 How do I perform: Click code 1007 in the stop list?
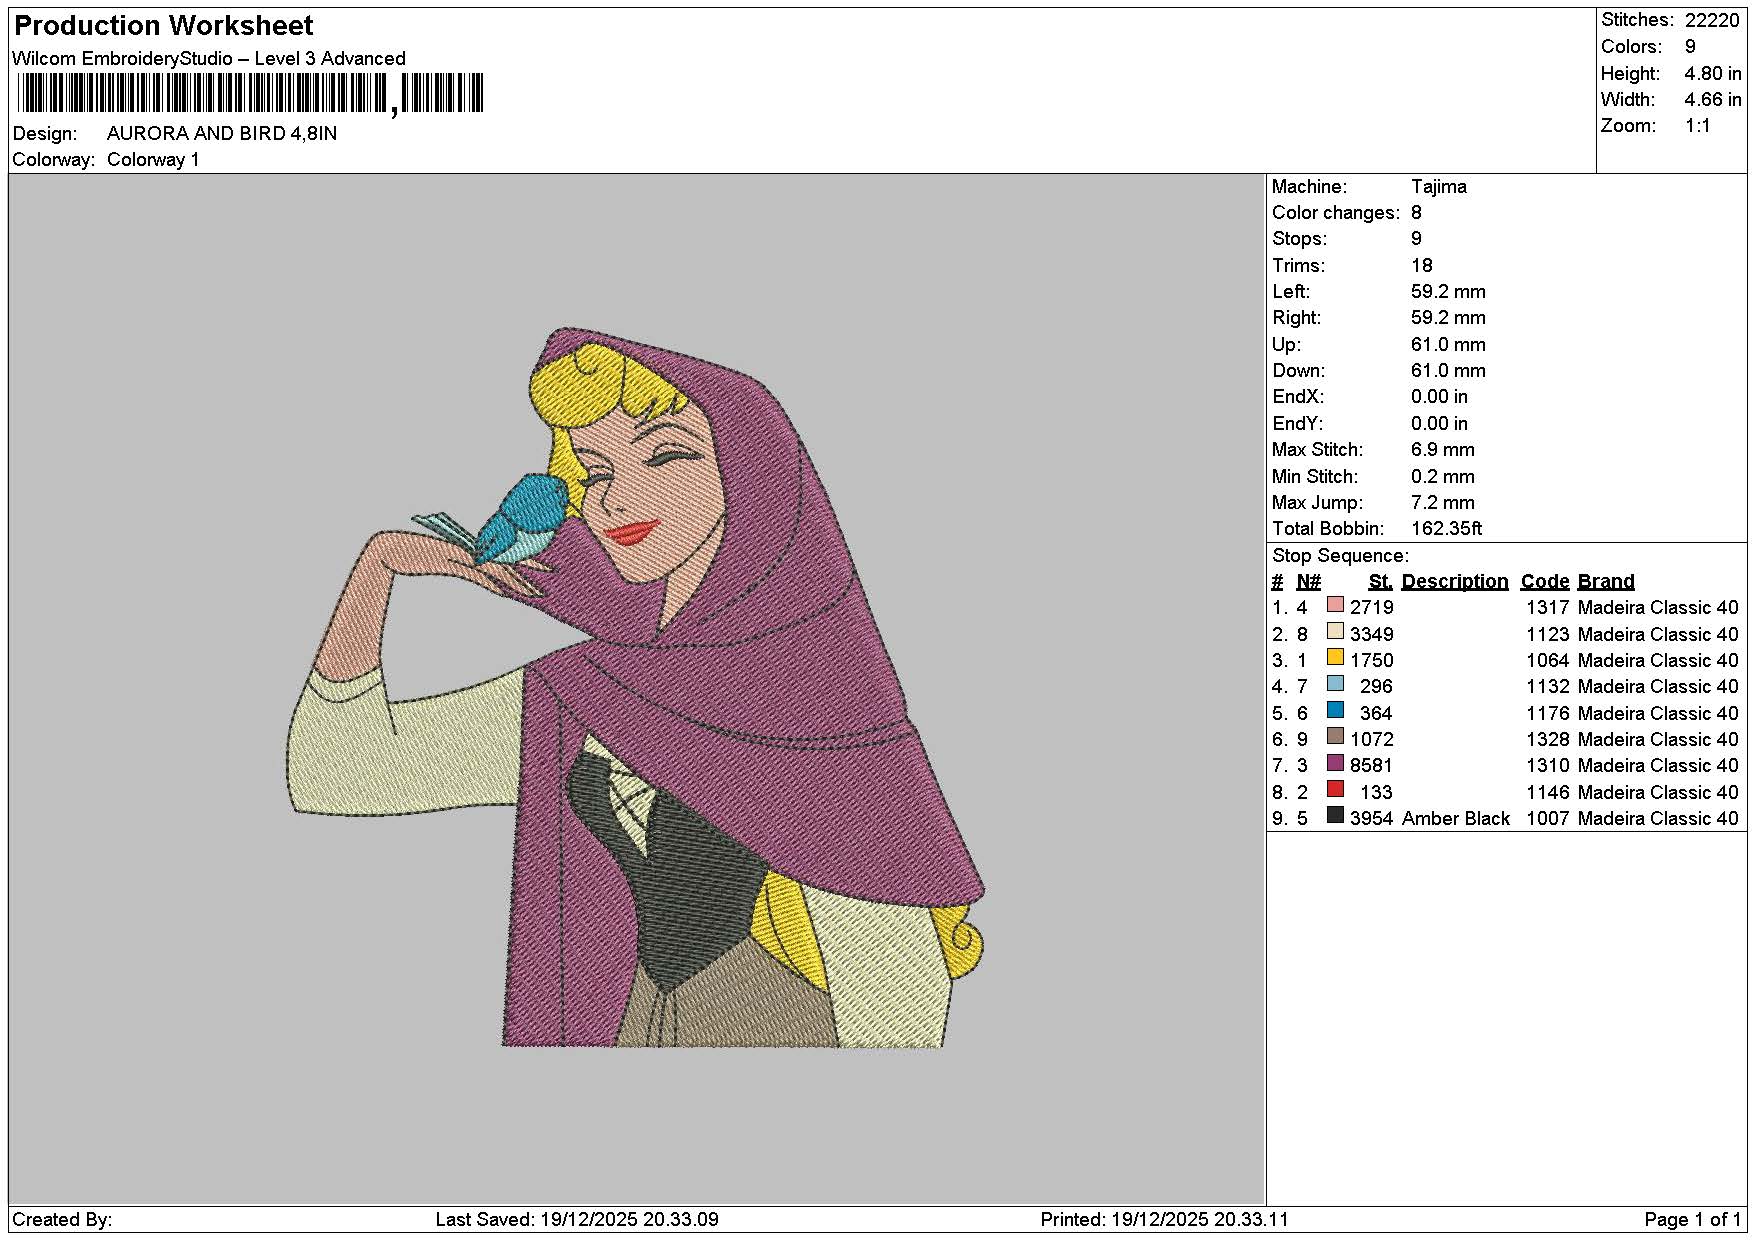(1548, 819)
